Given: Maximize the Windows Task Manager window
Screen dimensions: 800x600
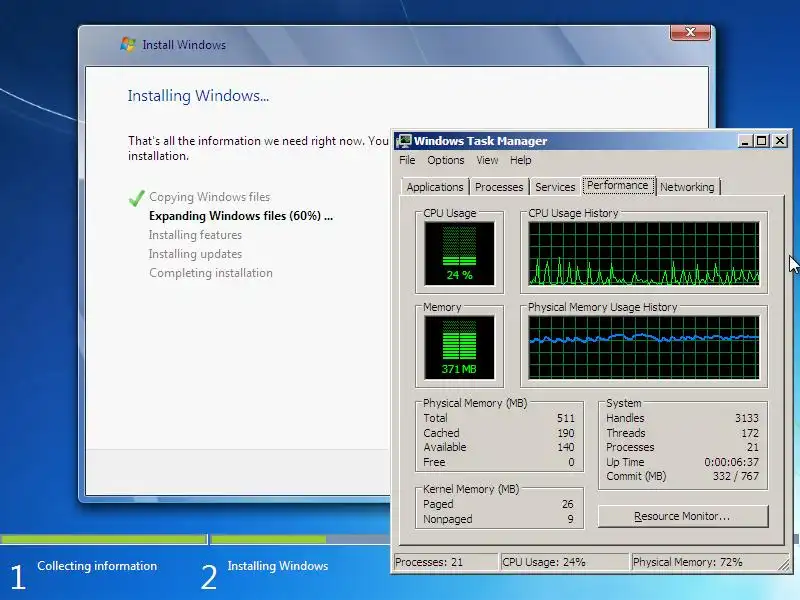Looking at the screenshot, I should [x=762, y=141].
